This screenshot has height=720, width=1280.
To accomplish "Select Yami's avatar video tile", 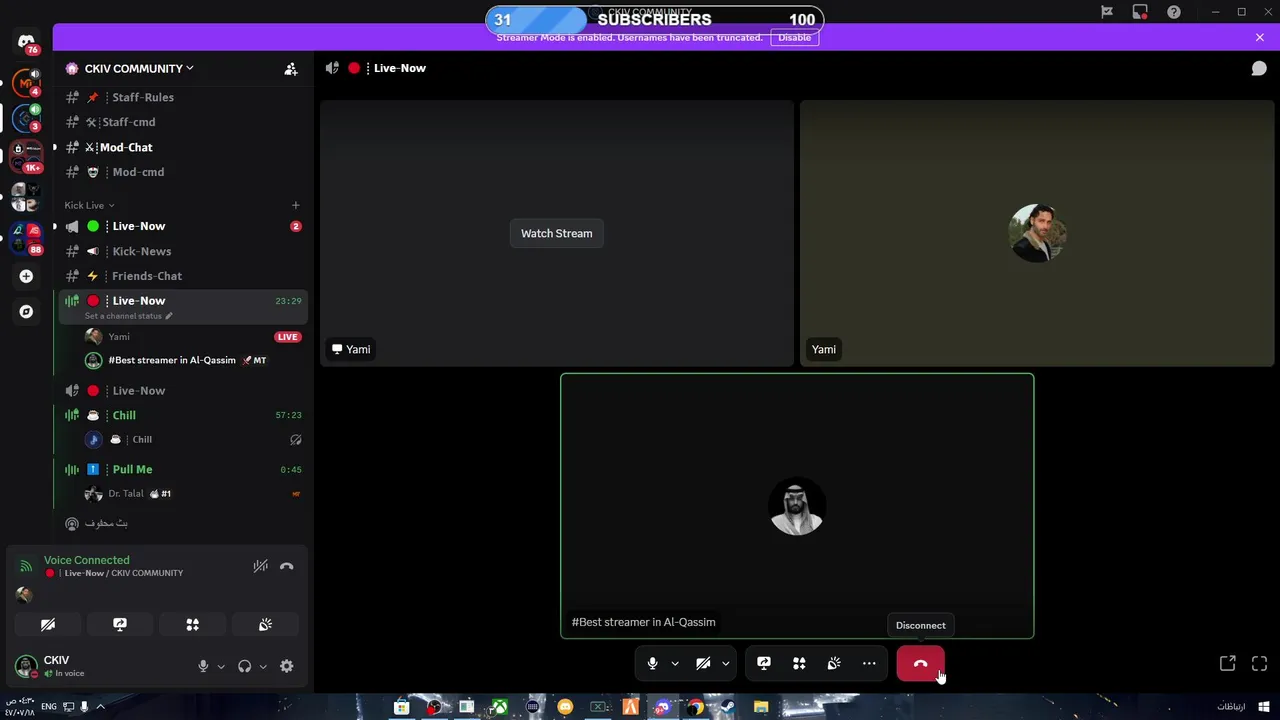I will (1037, 233).
